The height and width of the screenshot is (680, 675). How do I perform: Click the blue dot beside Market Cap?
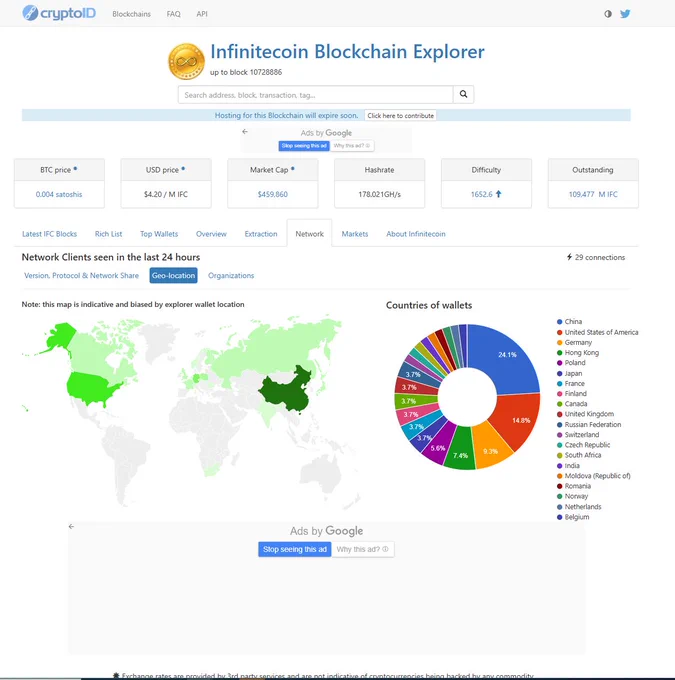(293, 169)
